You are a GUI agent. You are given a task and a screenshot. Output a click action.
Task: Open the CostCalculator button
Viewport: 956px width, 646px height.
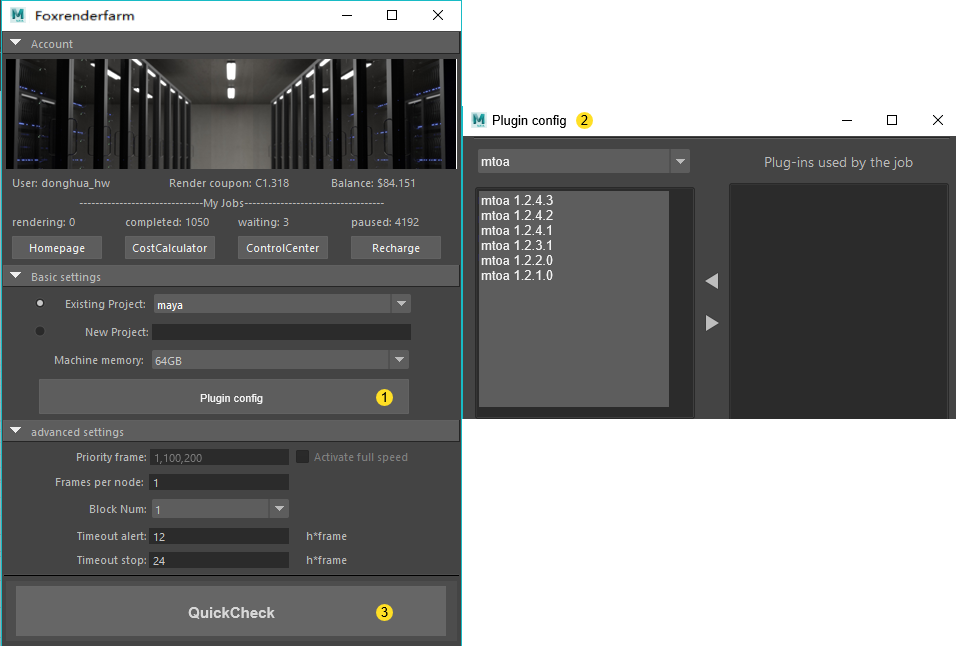tap(169, 248)
